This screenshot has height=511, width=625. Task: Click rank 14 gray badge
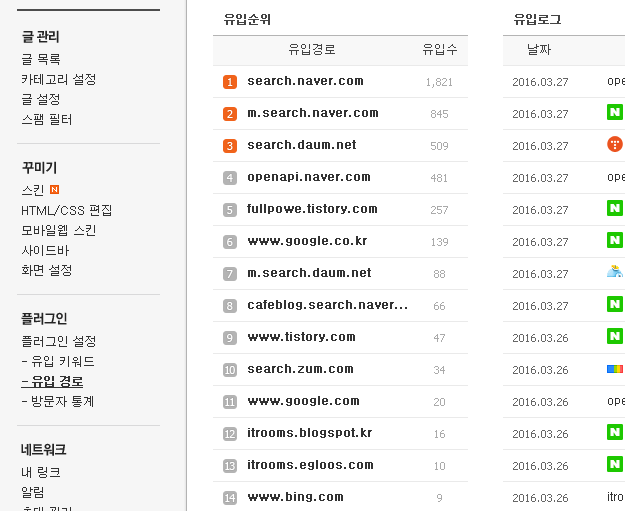pyautogui.click(x=230, y=498)
